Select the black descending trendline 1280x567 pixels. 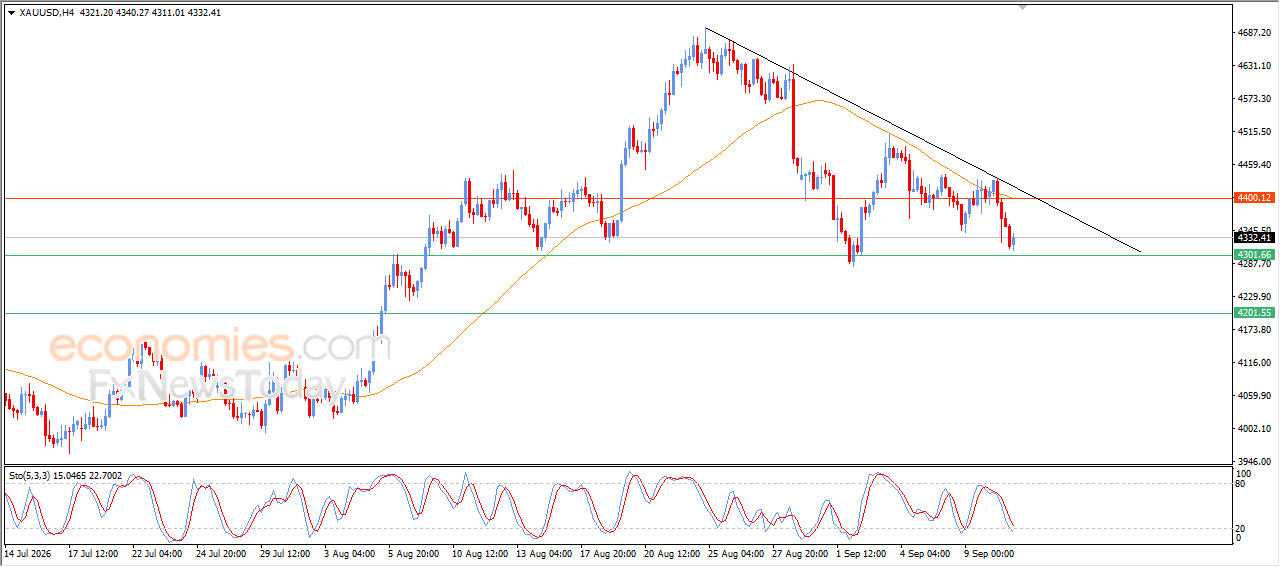coord(922,139)
